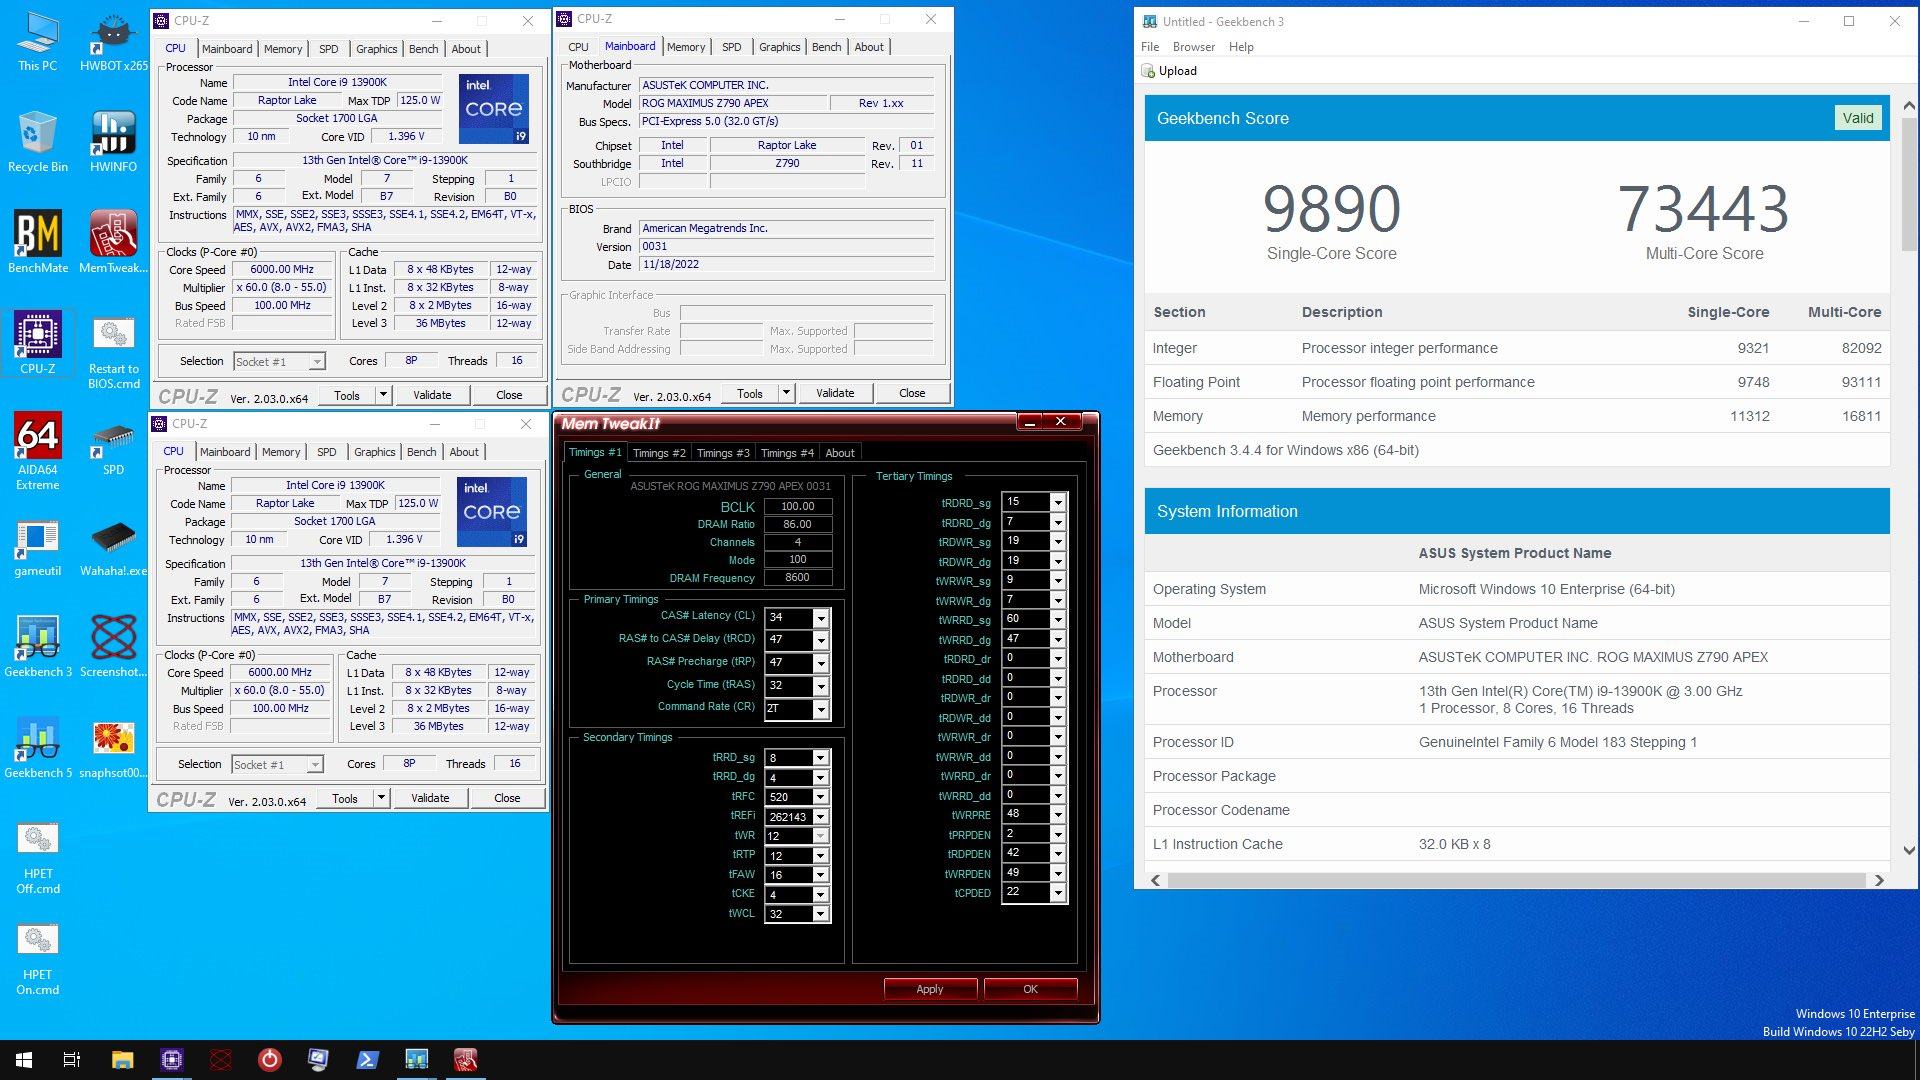Expand the tFAW dropdown in MemTweakIt
Image resolution: width=1920 pixels, height=1080 pixels.
click(820, 875)
